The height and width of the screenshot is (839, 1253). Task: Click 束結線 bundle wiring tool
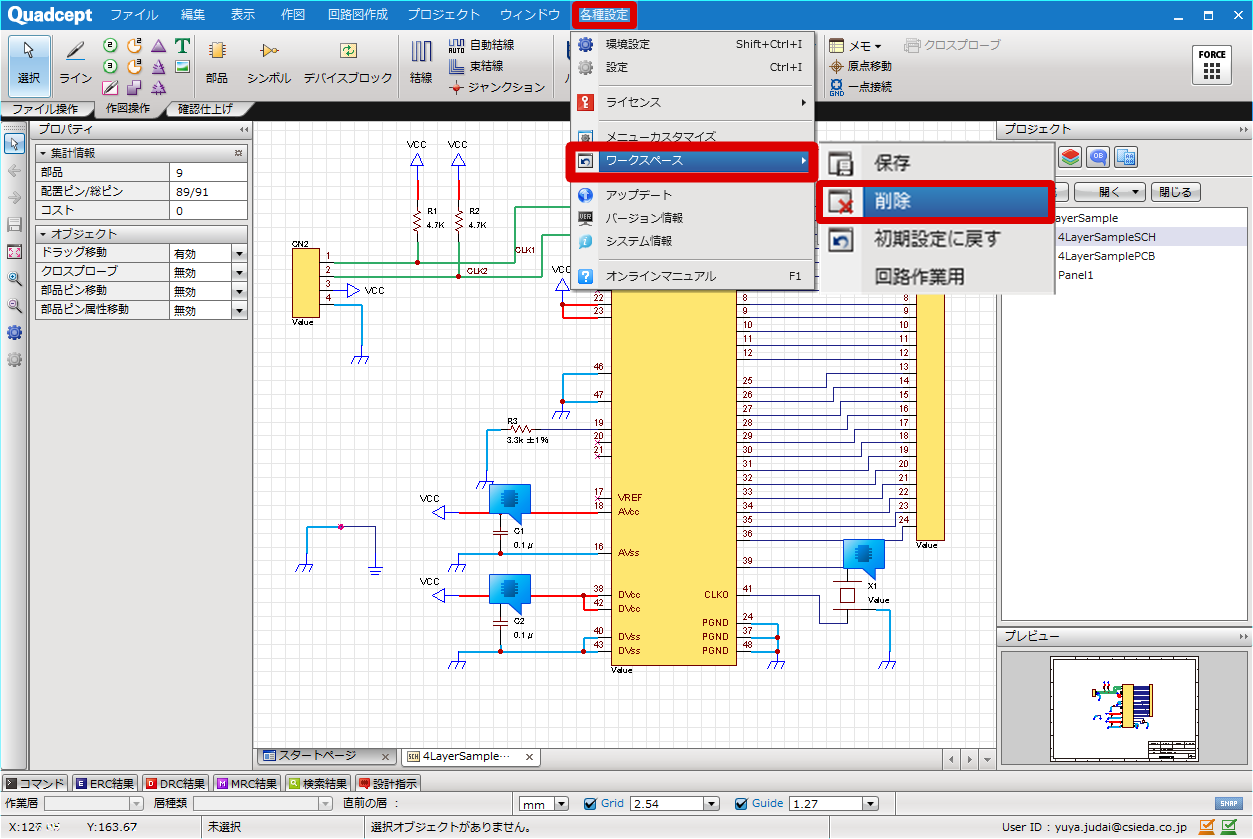pos(476,66)
